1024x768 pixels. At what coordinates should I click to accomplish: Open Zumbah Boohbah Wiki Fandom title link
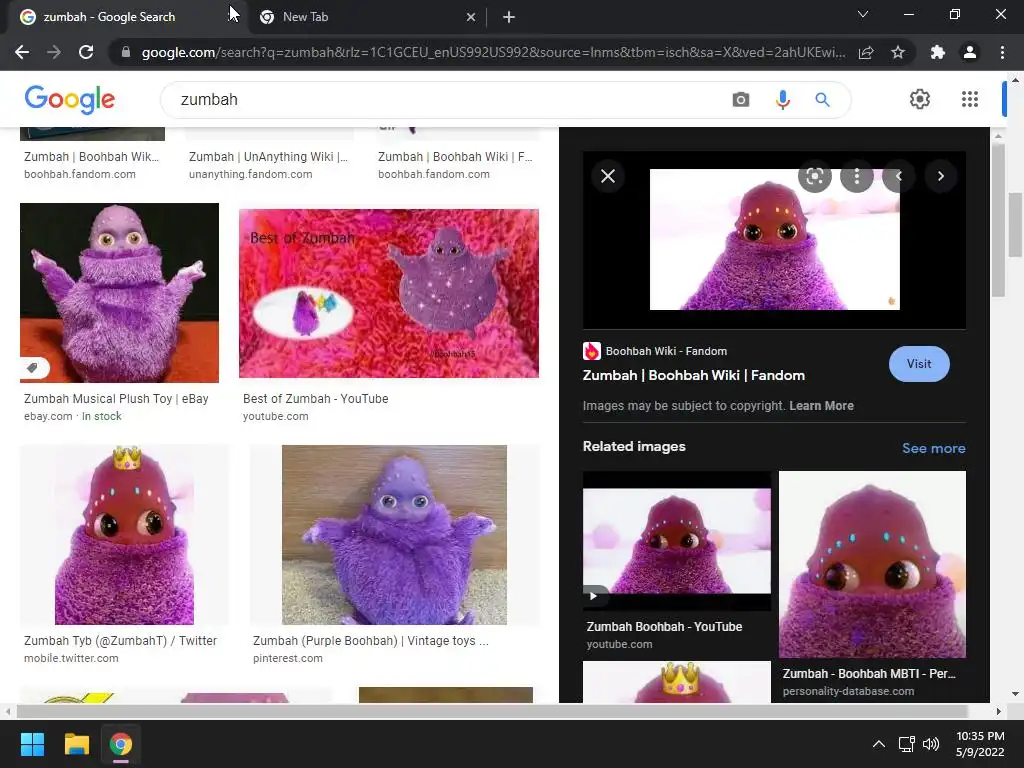694,376
